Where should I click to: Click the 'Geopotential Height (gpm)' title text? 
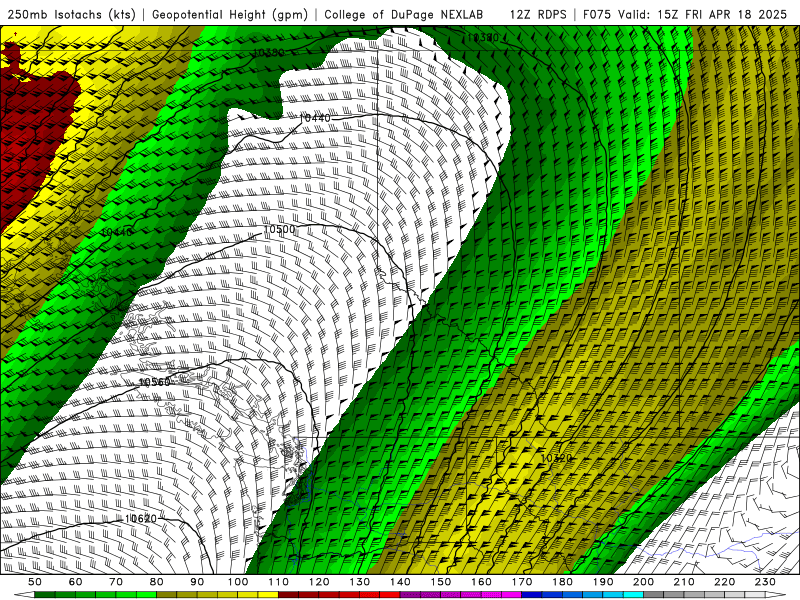click(x=230, y=15)
